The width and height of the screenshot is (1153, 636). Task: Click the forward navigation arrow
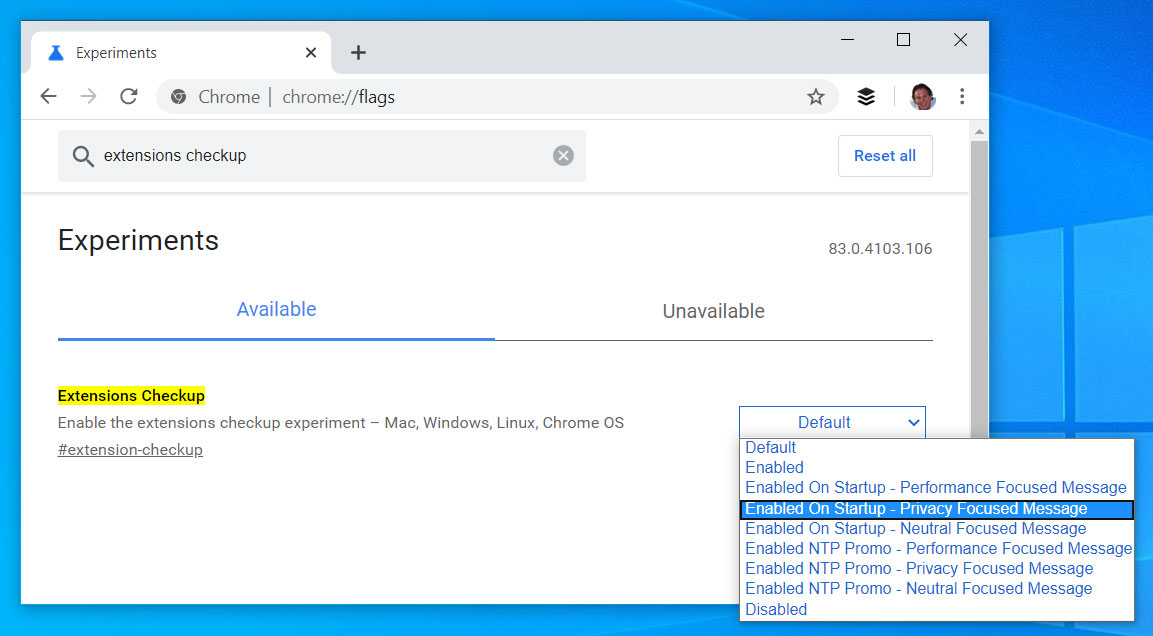point(88,96)
